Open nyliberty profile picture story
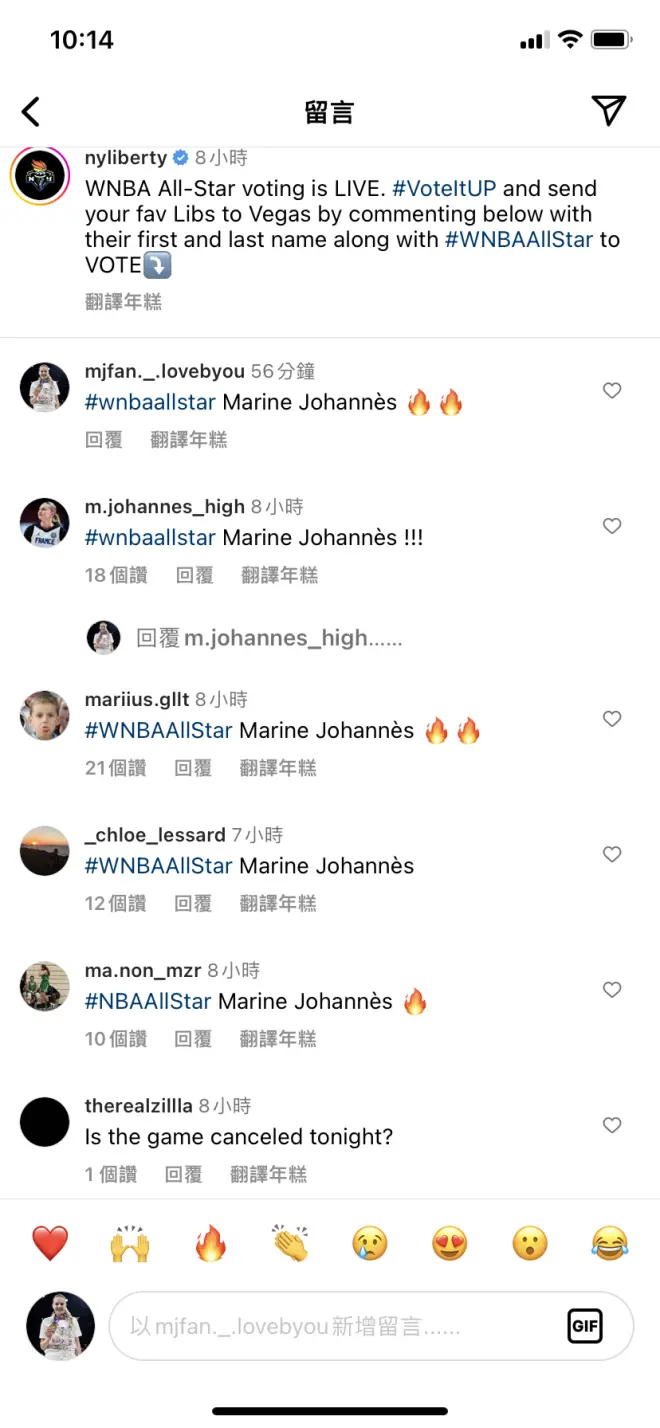 pos(40,177)
